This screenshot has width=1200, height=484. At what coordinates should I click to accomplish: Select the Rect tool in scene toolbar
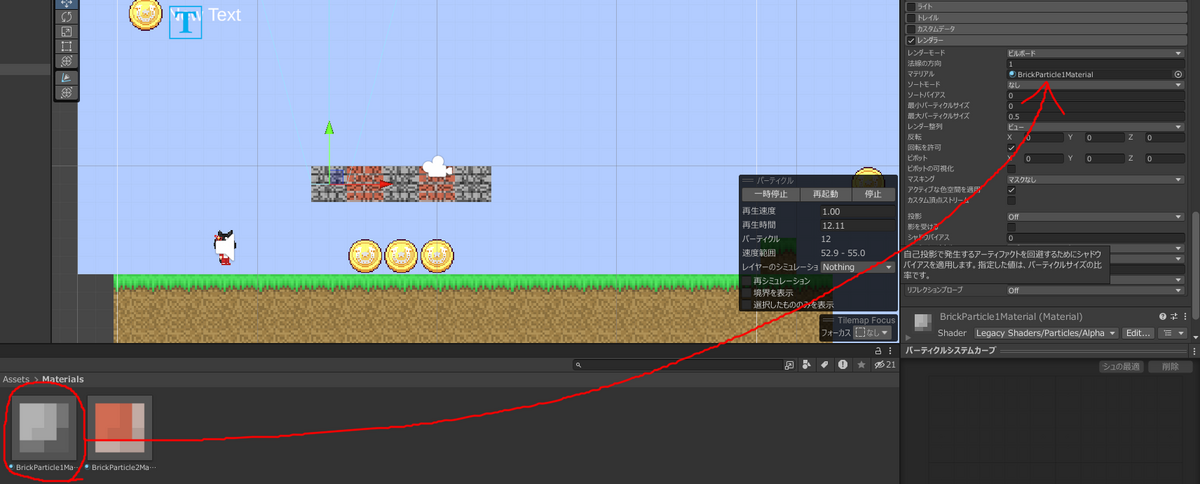(x=66, y=46)
